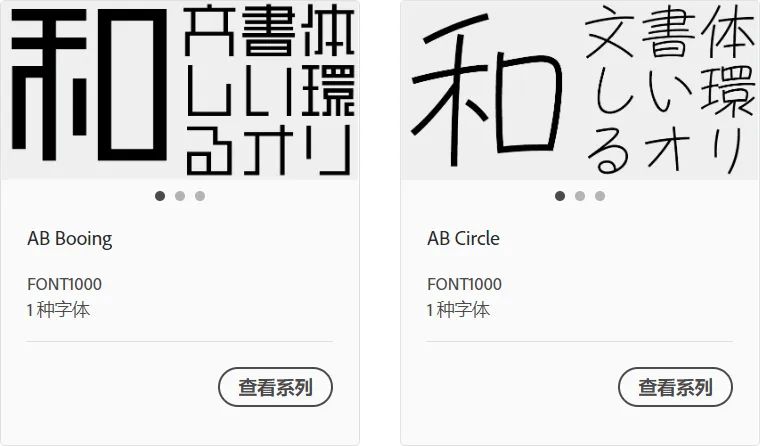Image resolution: width=760 pixels, height=446 pixels.
Task: Click the 文書体 sample text in AB Circle preview
Action: pyautogui.click(x=670, y=32)
